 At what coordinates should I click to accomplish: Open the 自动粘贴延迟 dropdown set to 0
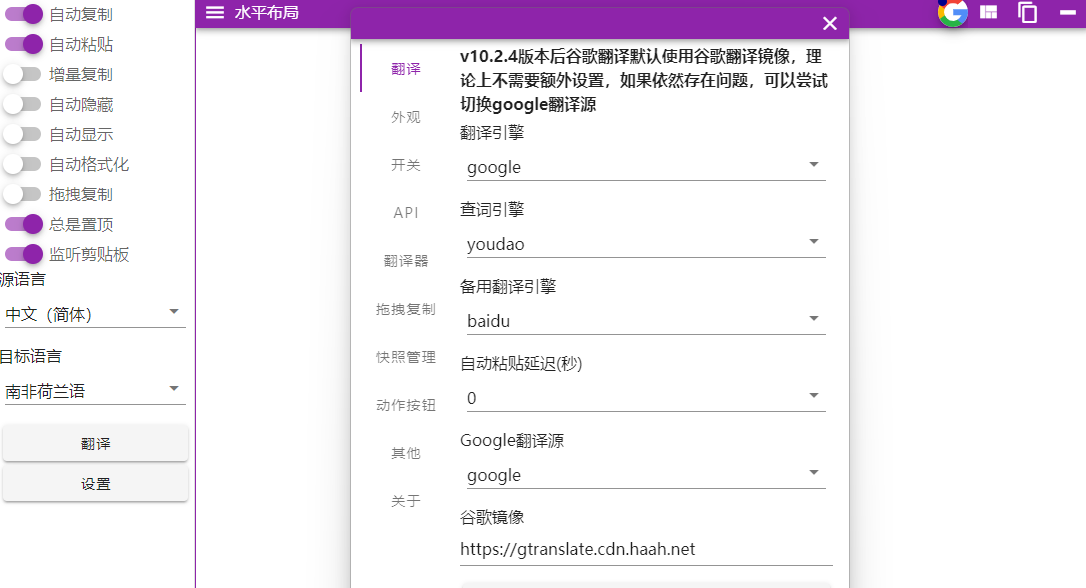click(644, 398)
